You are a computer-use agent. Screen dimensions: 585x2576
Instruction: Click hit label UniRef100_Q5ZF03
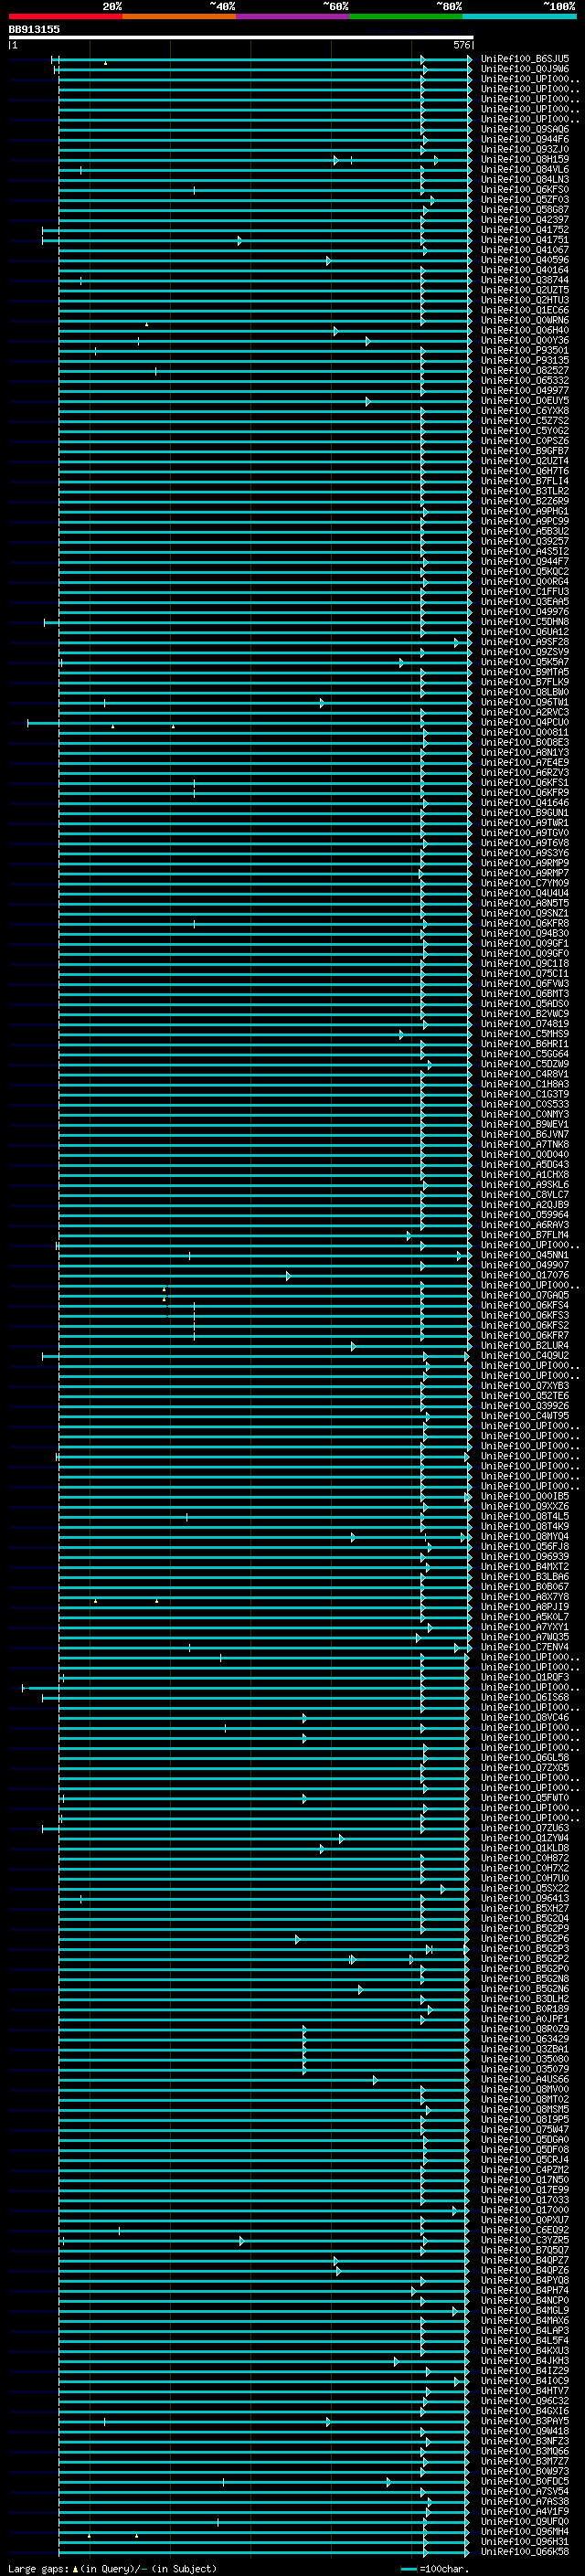(x=525, y=200)
